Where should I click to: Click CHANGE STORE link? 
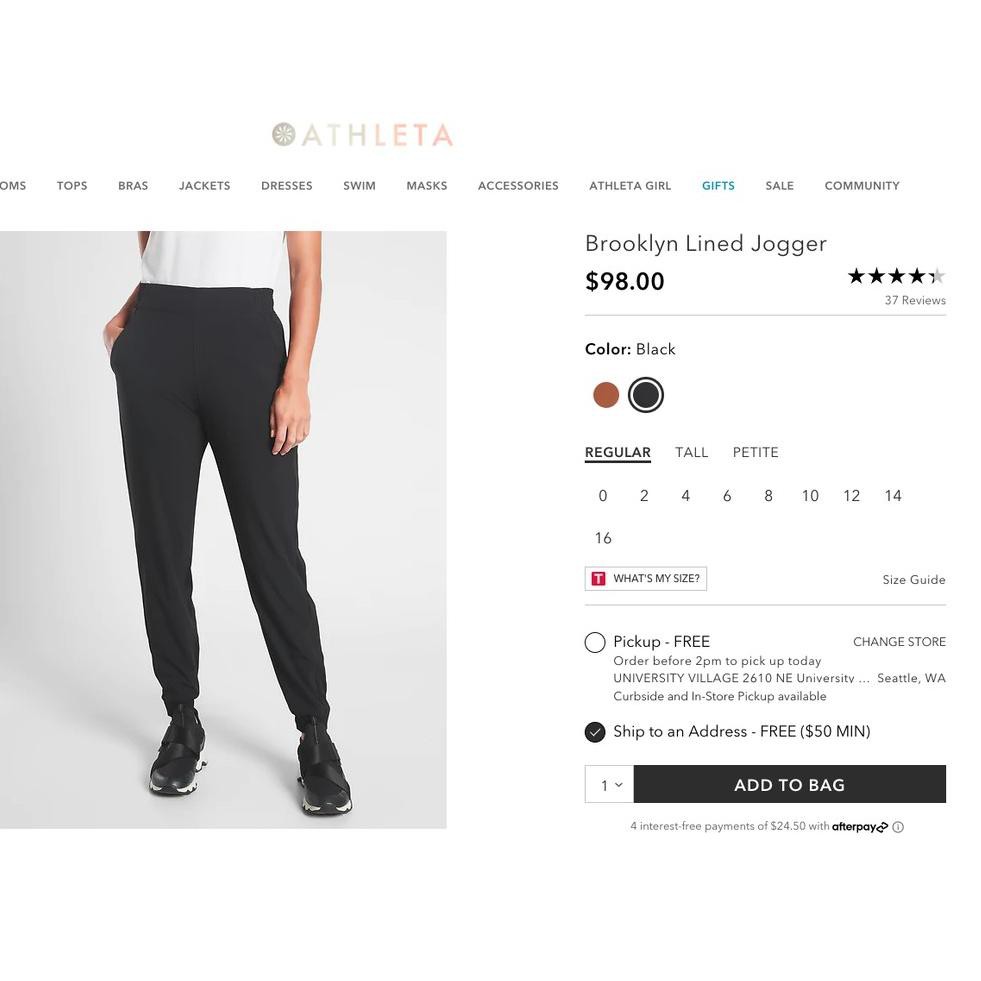point(899,642)
